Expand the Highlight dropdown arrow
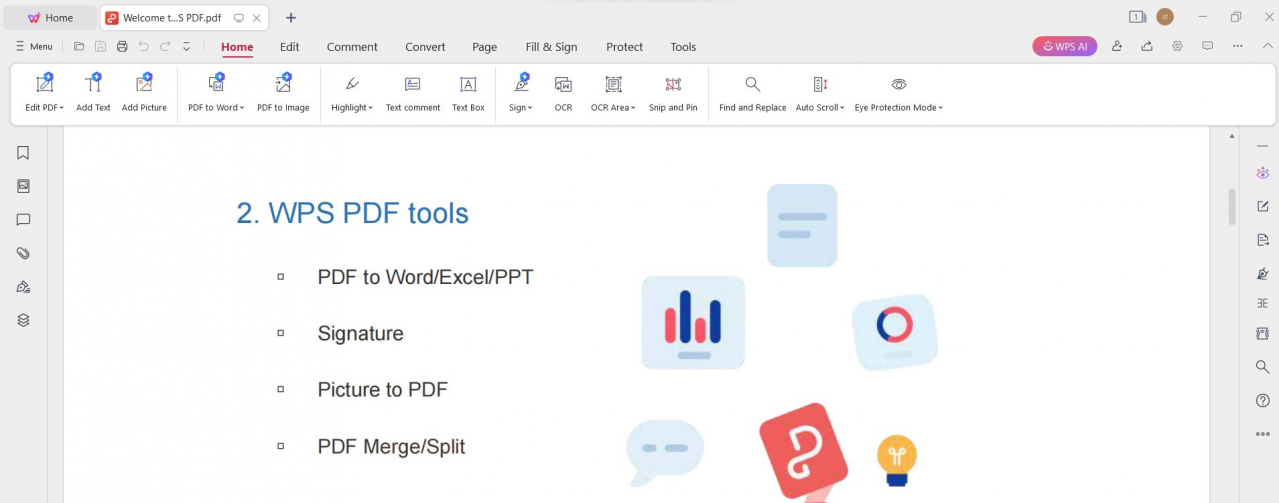This screenshot has height=503, width=1279. [x=371, y=108]
